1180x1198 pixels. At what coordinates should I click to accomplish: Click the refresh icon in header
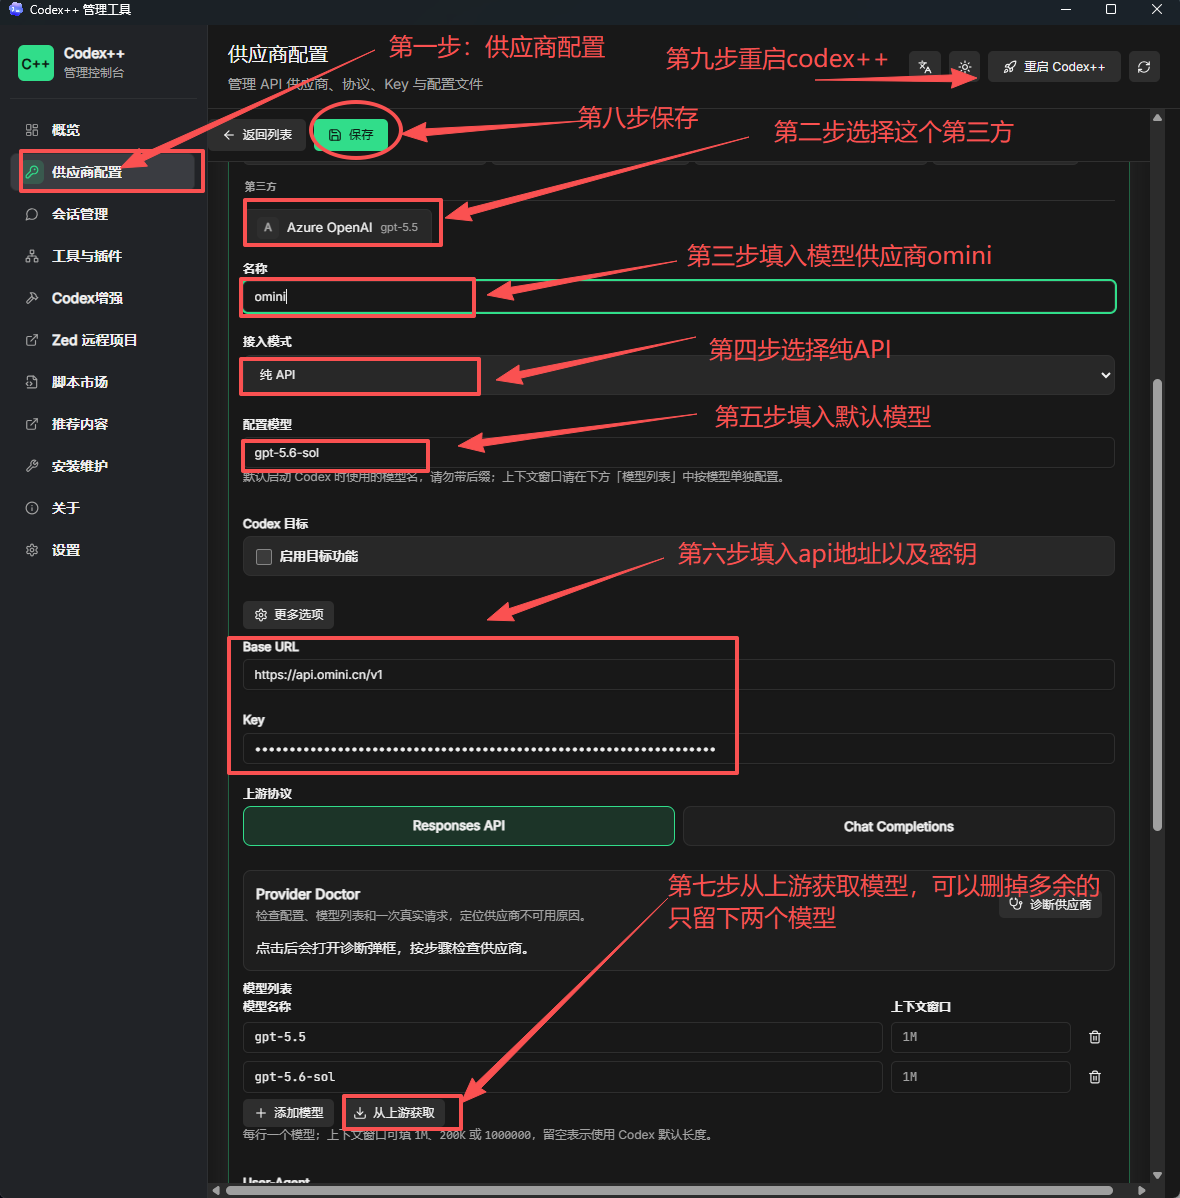1144,66
